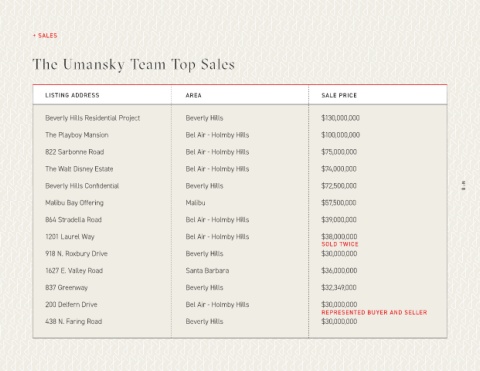Select the 438 N. Faring Road listing
This screenshot has width=480, height=371.
point(74,322)
